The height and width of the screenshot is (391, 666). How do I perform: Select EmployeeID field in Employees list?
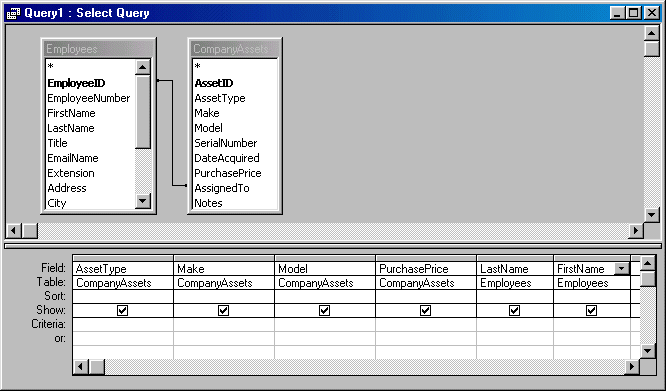click(x=76, y=83)
